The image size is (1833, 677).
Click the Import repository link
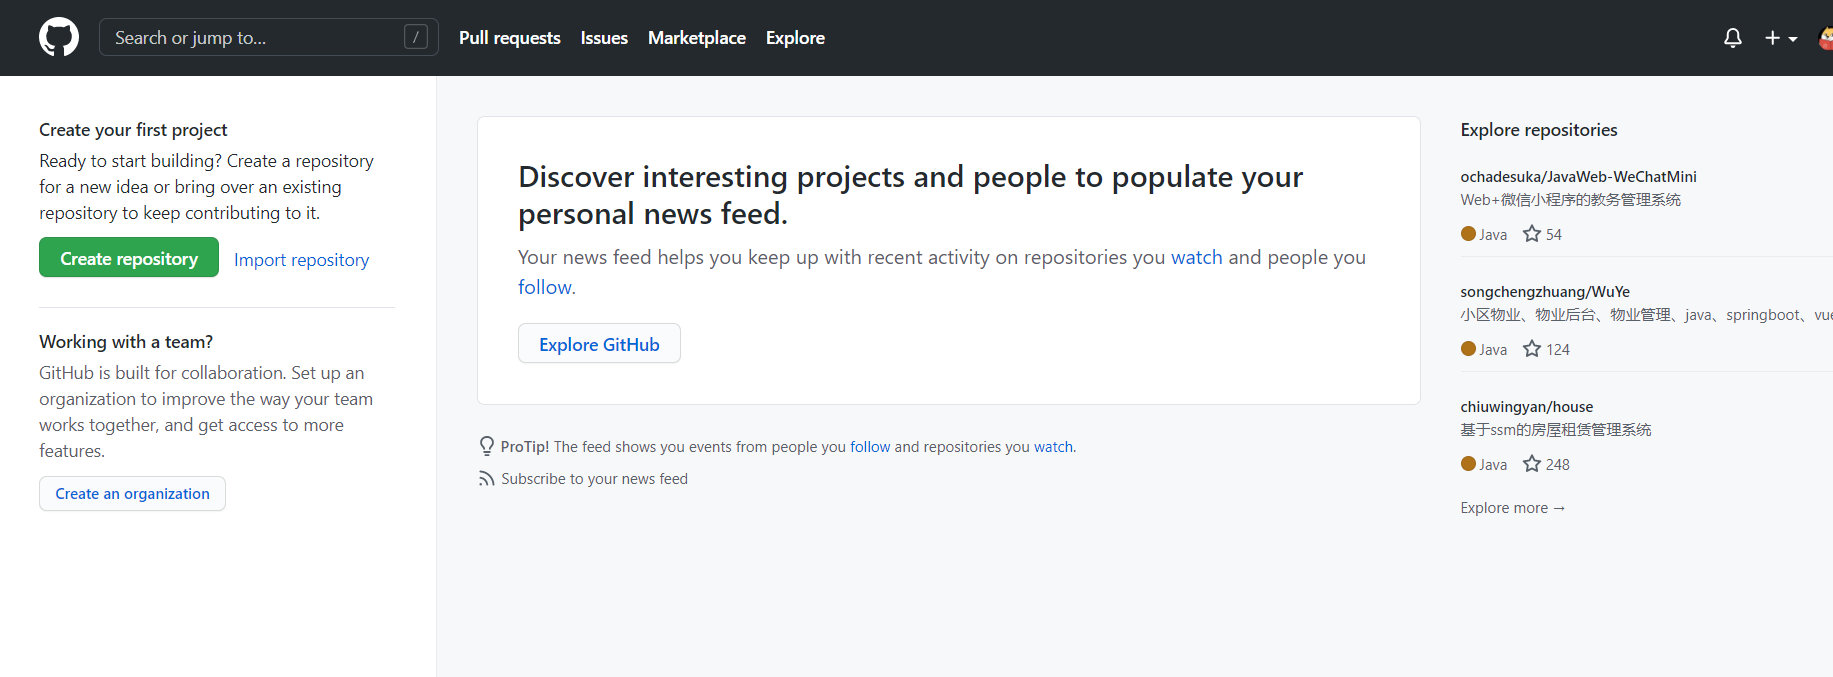[301, 260]
